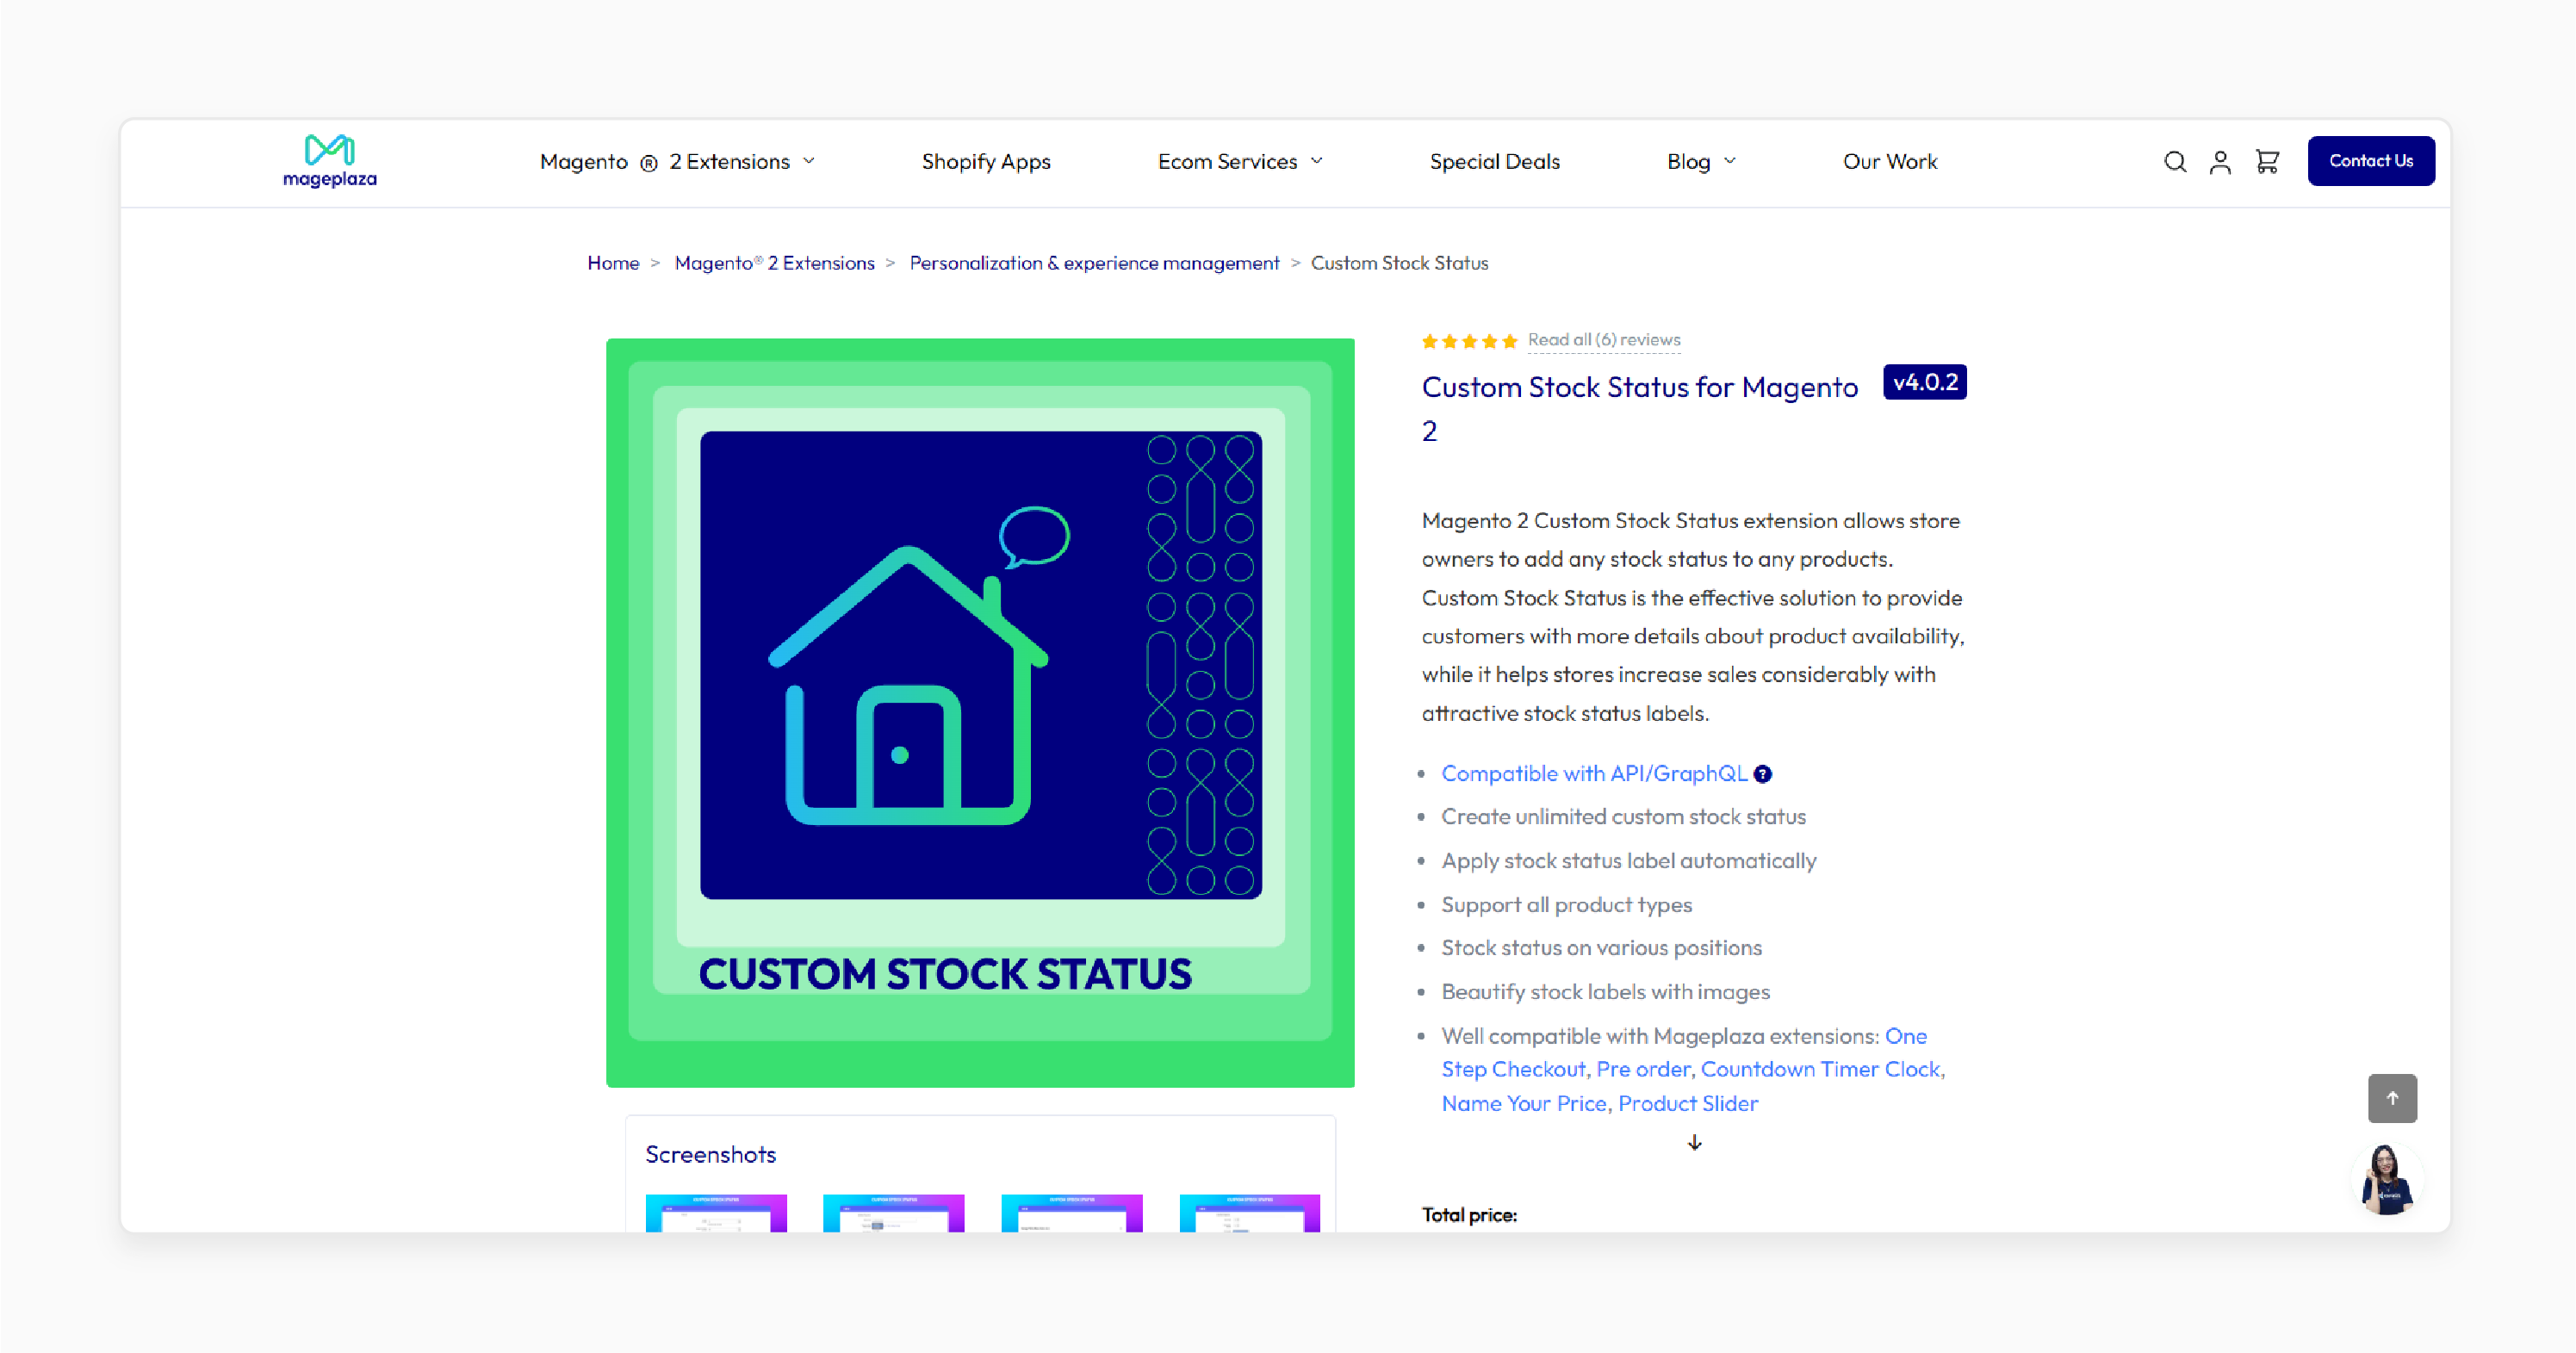The image size is (2576, 1353).
Task: Click 'Stock status on various positions' text
Action: (1601, 948)
